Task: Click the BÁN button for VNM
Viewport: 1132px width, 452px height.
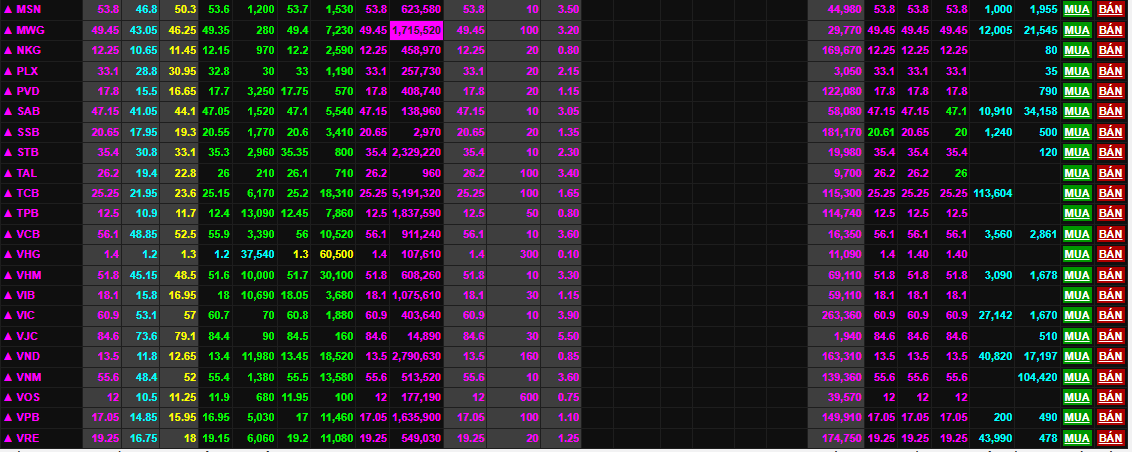Action: coord(1110,377)
